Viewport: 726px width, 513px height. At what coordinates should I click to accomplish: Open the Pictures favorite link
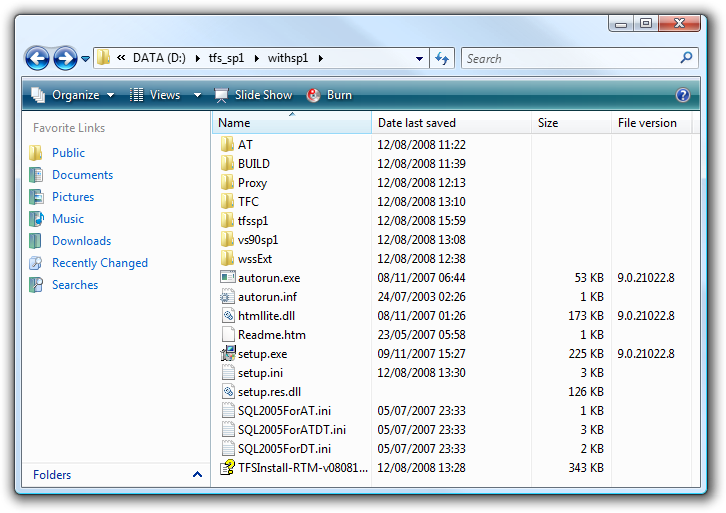pos(73,197)
